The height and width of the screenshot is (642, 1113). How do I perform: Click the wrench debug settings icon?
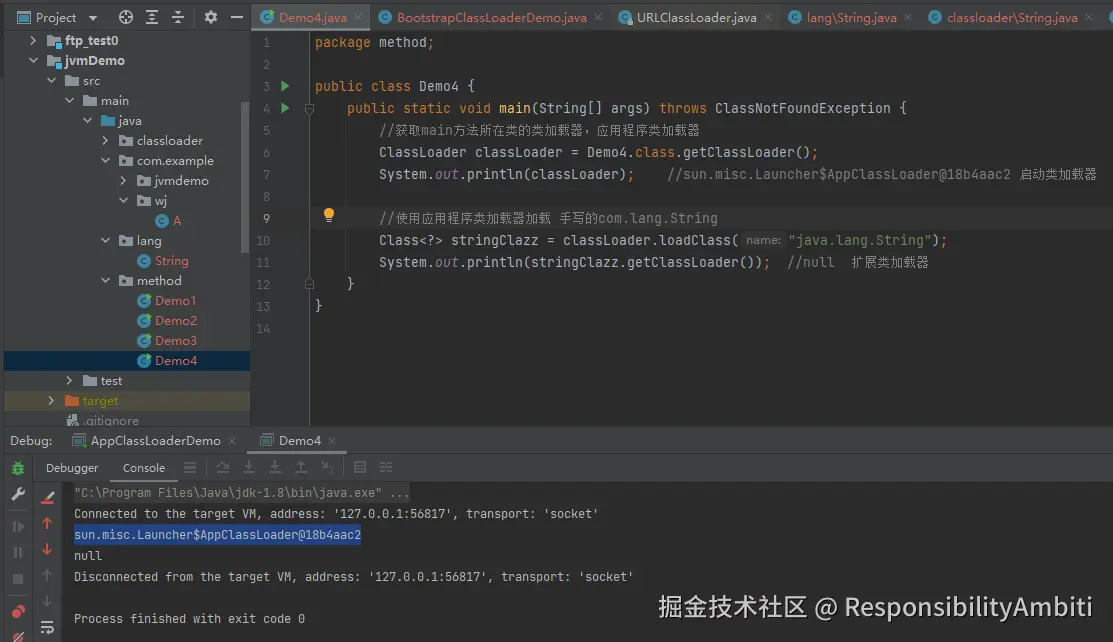click(x=18, y=494)
